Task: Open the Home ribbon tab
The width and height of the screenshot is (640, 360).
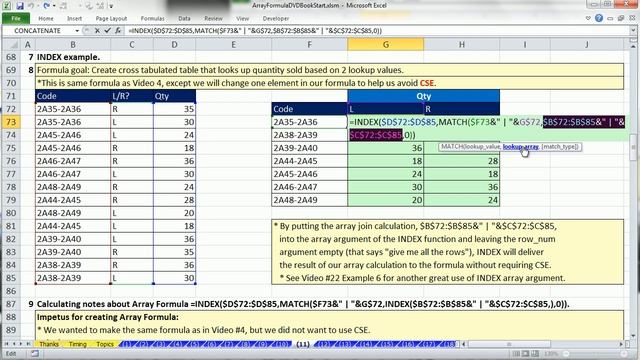Action: tap(46, 18)
